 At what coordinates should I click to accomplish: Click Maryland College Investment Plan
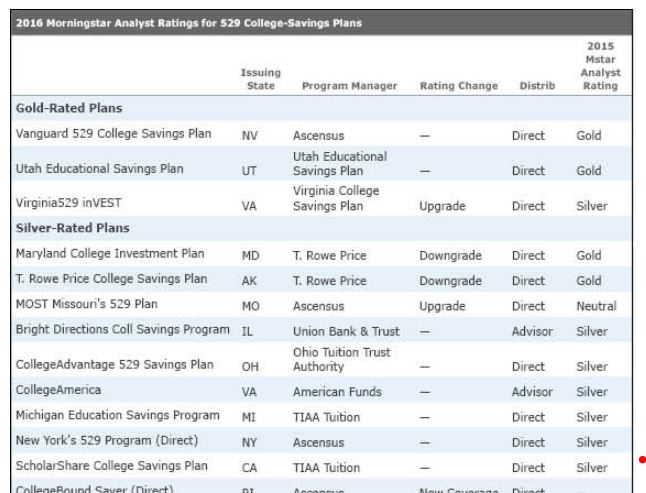pyautogui.click(x=110, y=254)
